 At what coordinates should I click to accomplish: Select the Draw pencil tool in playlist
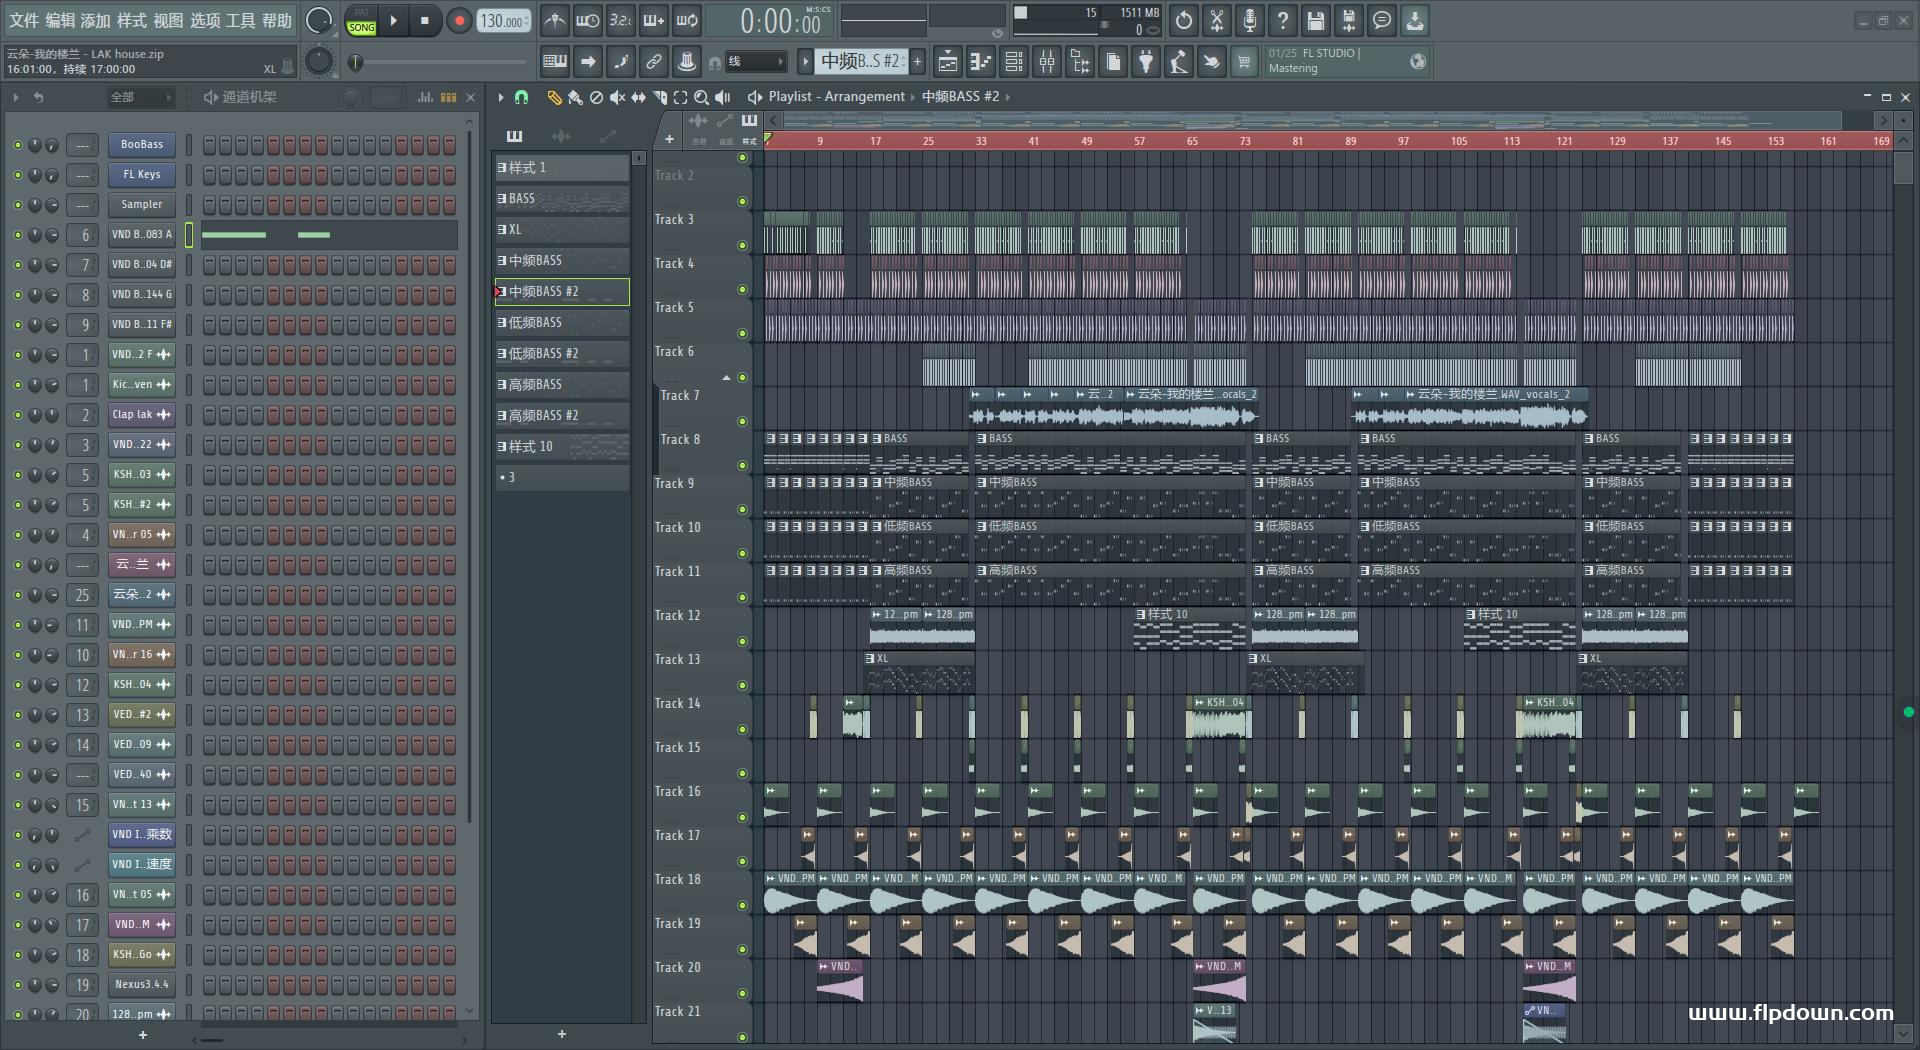pyautogui.click(x=554, y=97)
